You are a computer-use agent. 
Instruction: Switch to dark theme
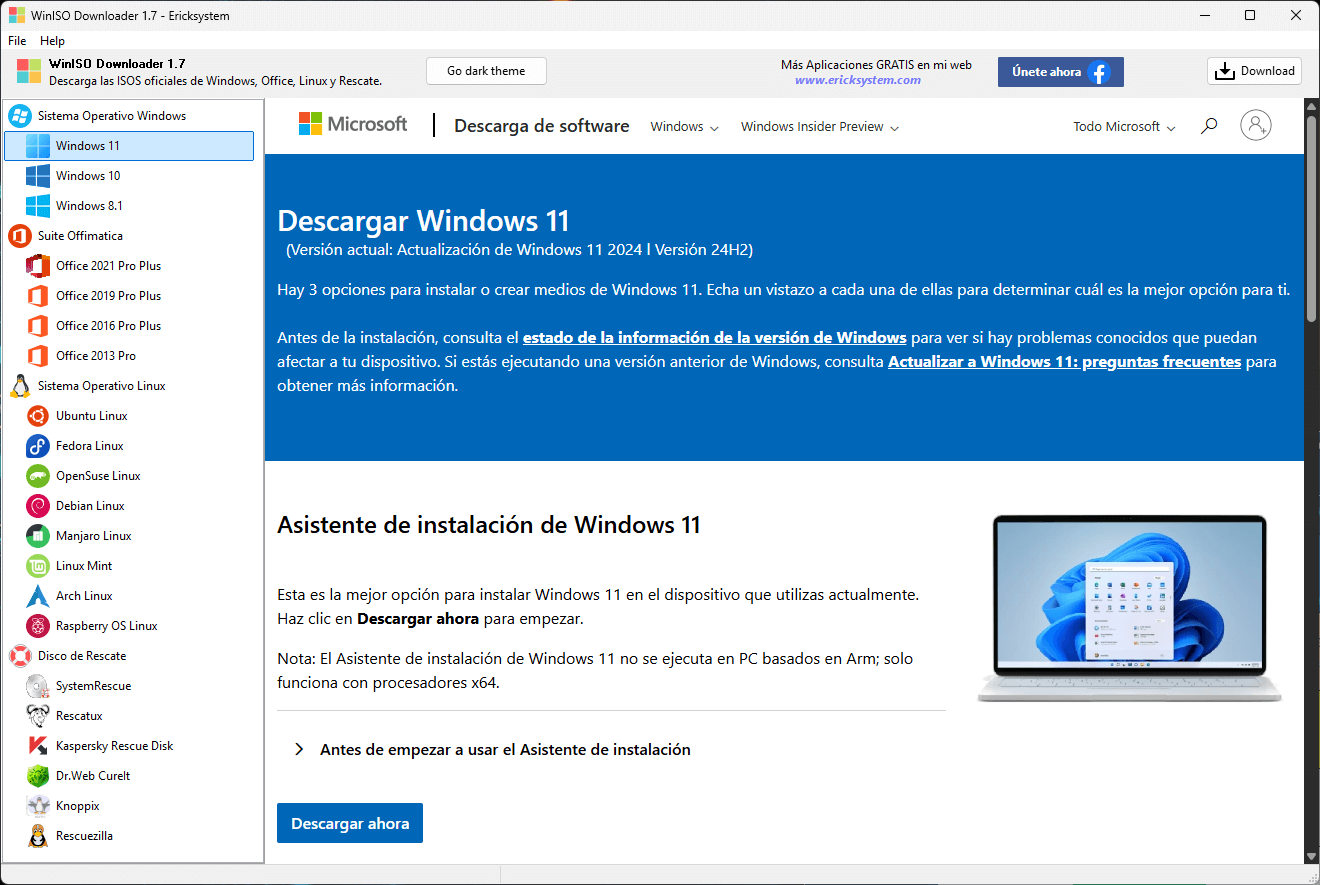[x=486, y=71]
